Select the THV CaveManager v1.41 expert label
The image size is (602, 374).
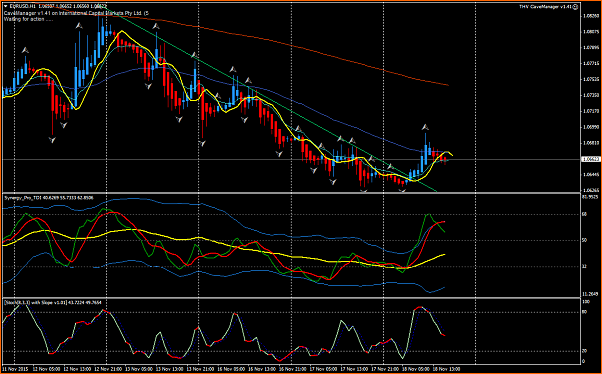coord(546,7)
